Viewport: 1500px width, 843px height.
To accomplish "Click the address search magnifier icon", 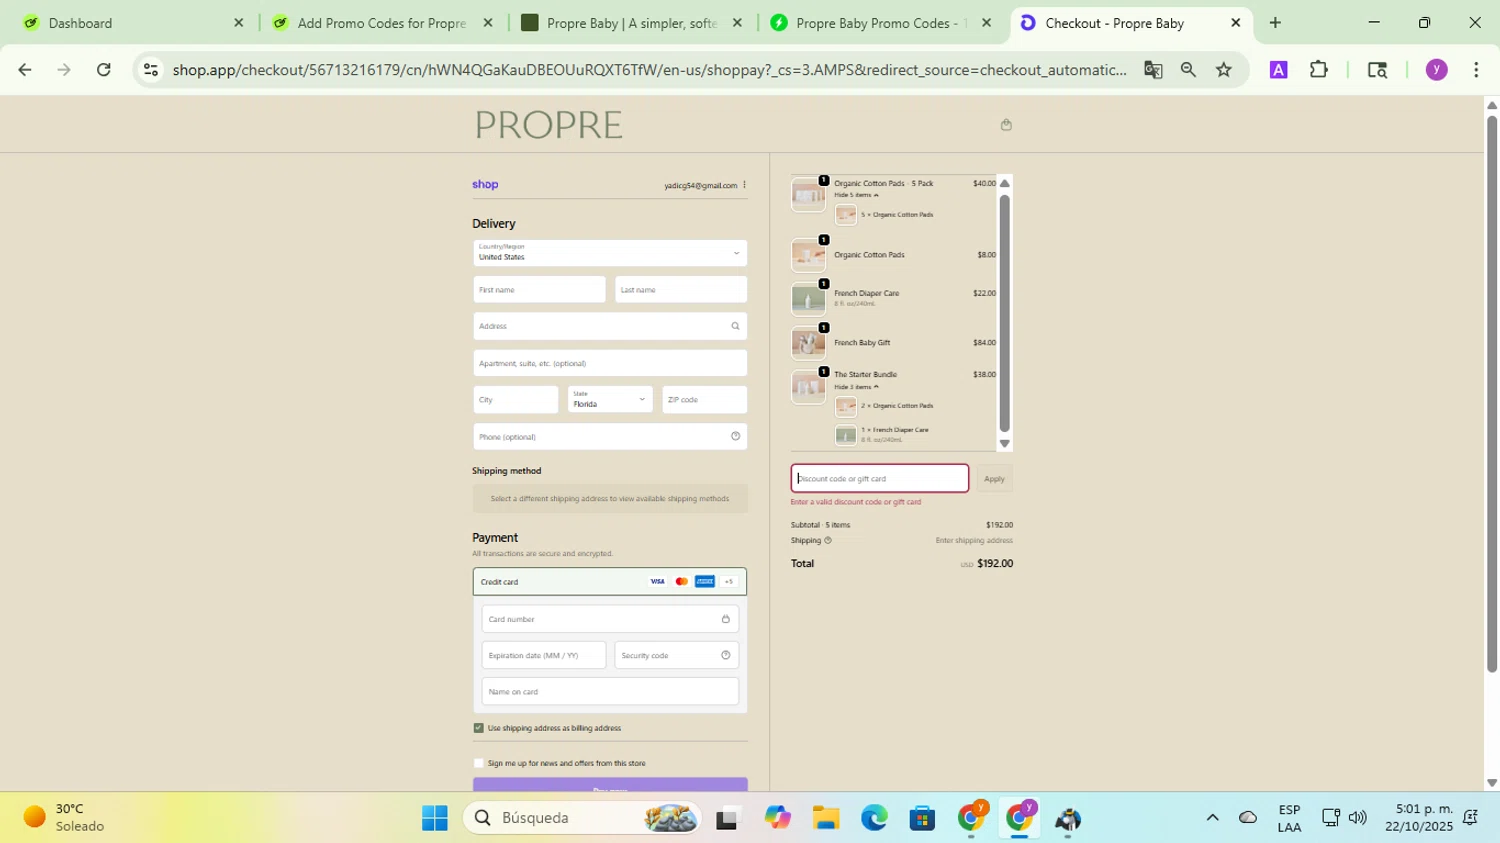I will 735,326.
